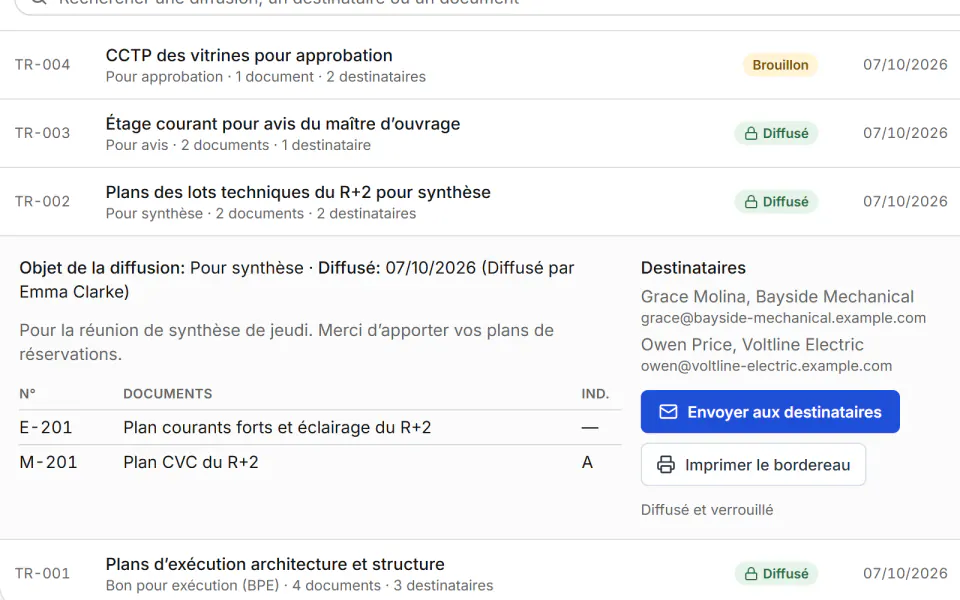Click the TR-004 date 07/10/2026
Screen dimensions: 960x600
[x=906, y=65]
